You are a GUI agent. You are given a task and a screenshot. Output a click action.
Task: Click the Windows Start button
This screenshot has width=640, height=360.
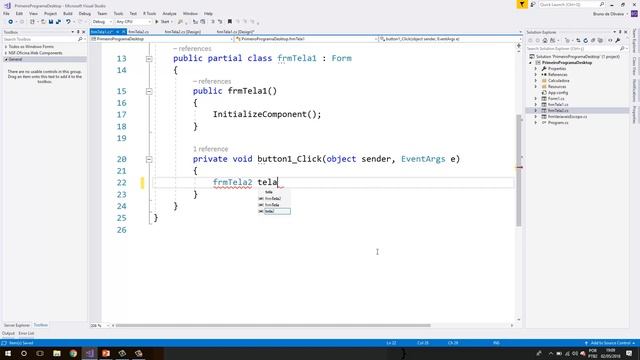click(7, 353)
